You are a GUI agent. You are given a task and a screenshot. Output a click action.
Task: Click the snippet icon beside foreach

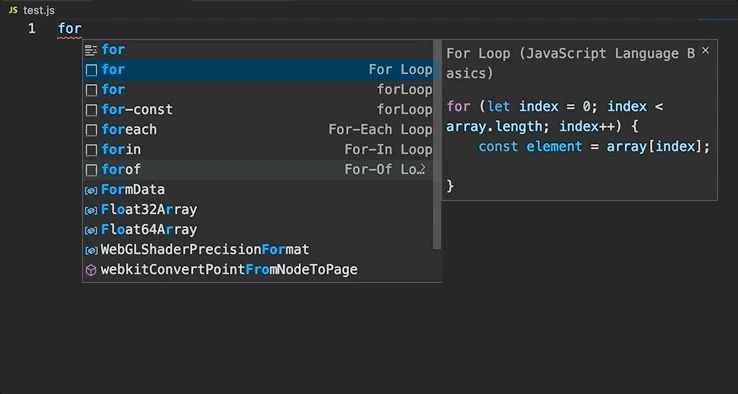tap(91, 130)
